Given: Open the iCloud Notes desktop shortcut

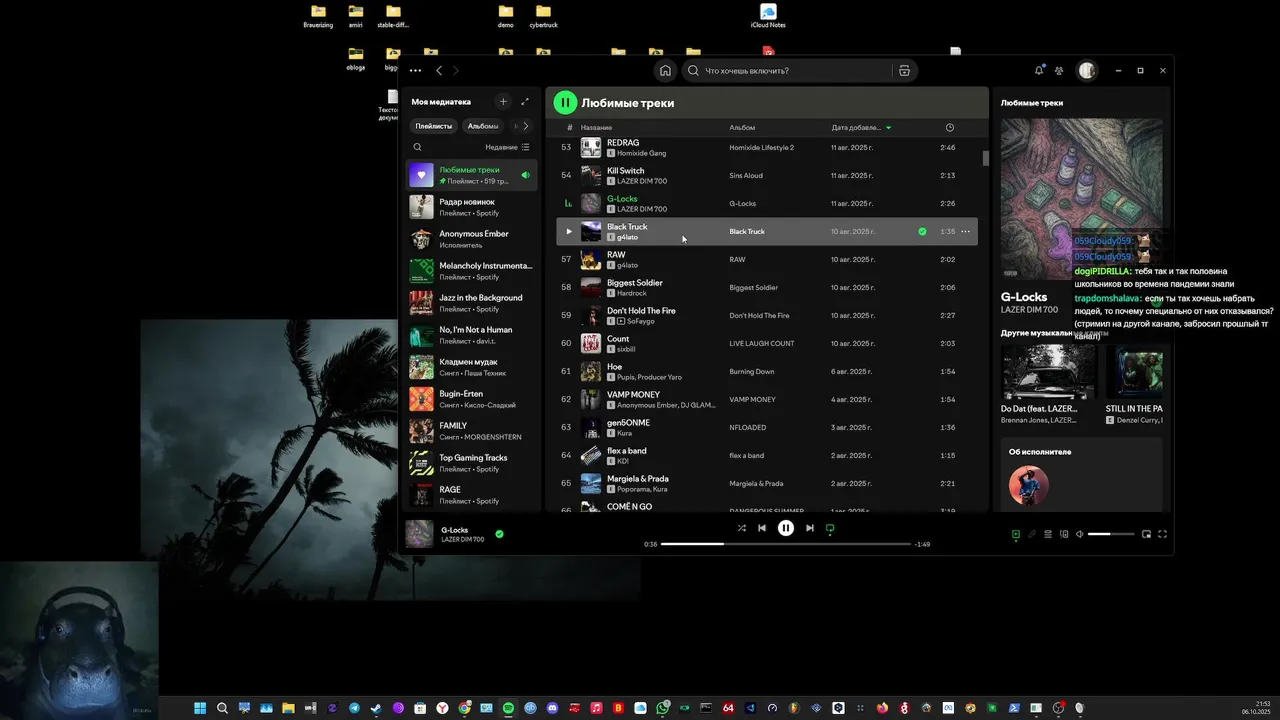Looking at the screenshot, I should pyautogui.click(x=768, y=16).
